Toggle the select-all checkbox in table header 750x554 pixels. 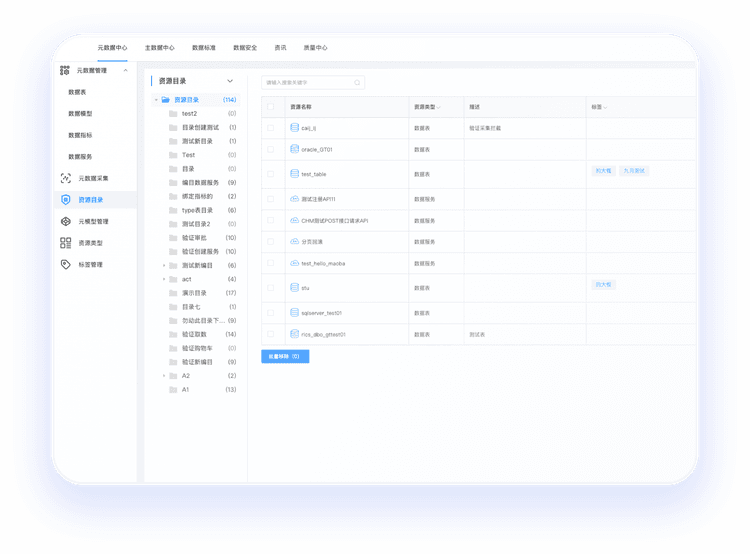[x=270, y=106]
